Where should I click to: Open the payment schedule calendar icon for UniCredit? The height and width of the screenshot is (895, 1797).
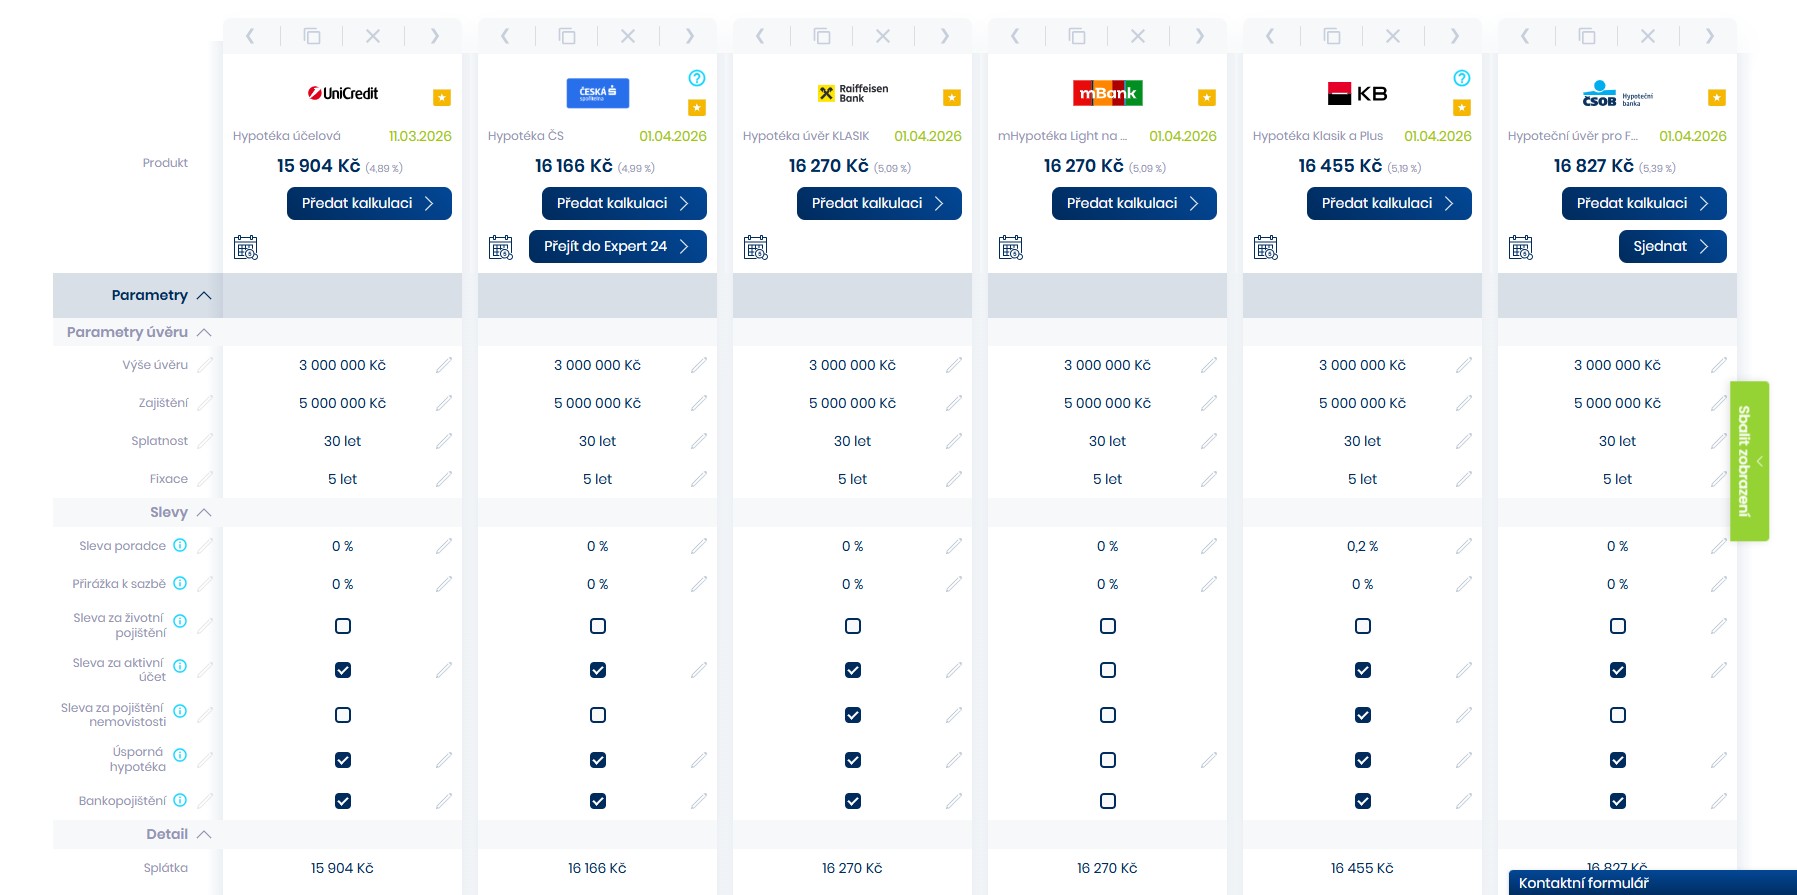246,247
